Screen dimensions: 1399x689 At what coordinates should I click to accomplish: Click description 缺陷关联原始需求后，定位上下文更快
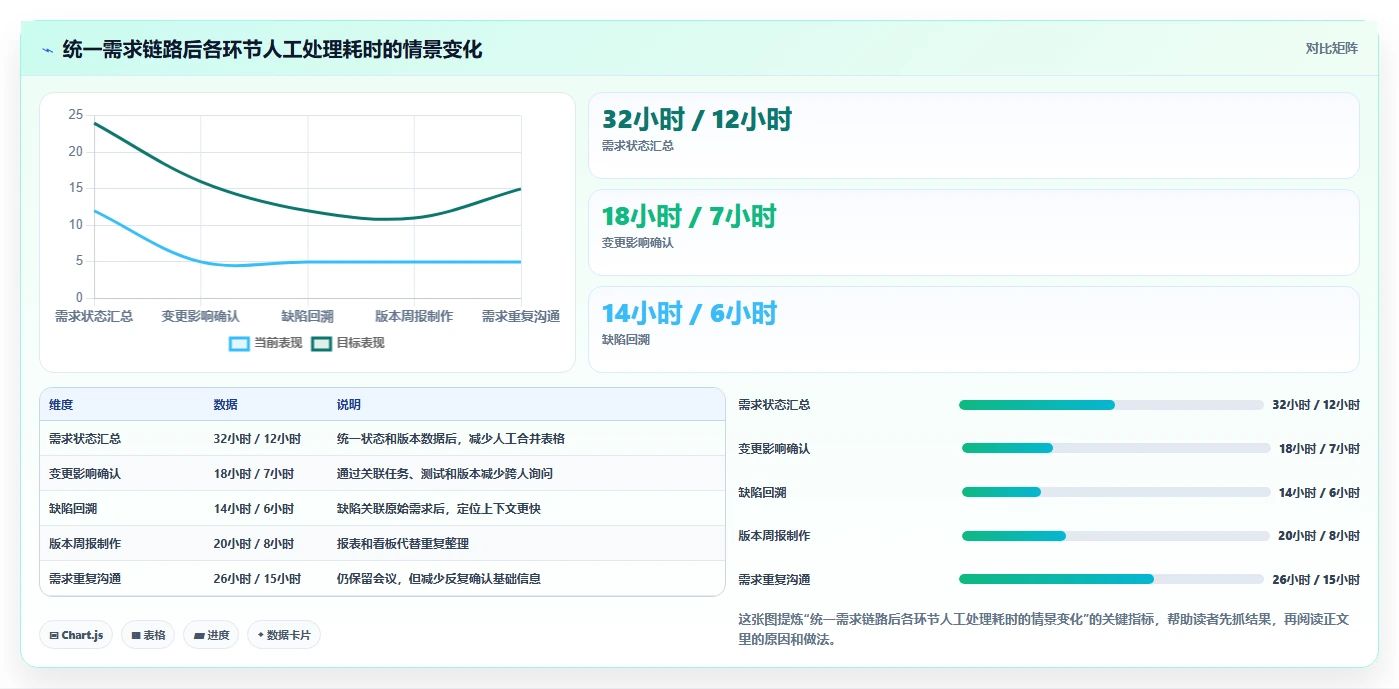coord(439,509)
